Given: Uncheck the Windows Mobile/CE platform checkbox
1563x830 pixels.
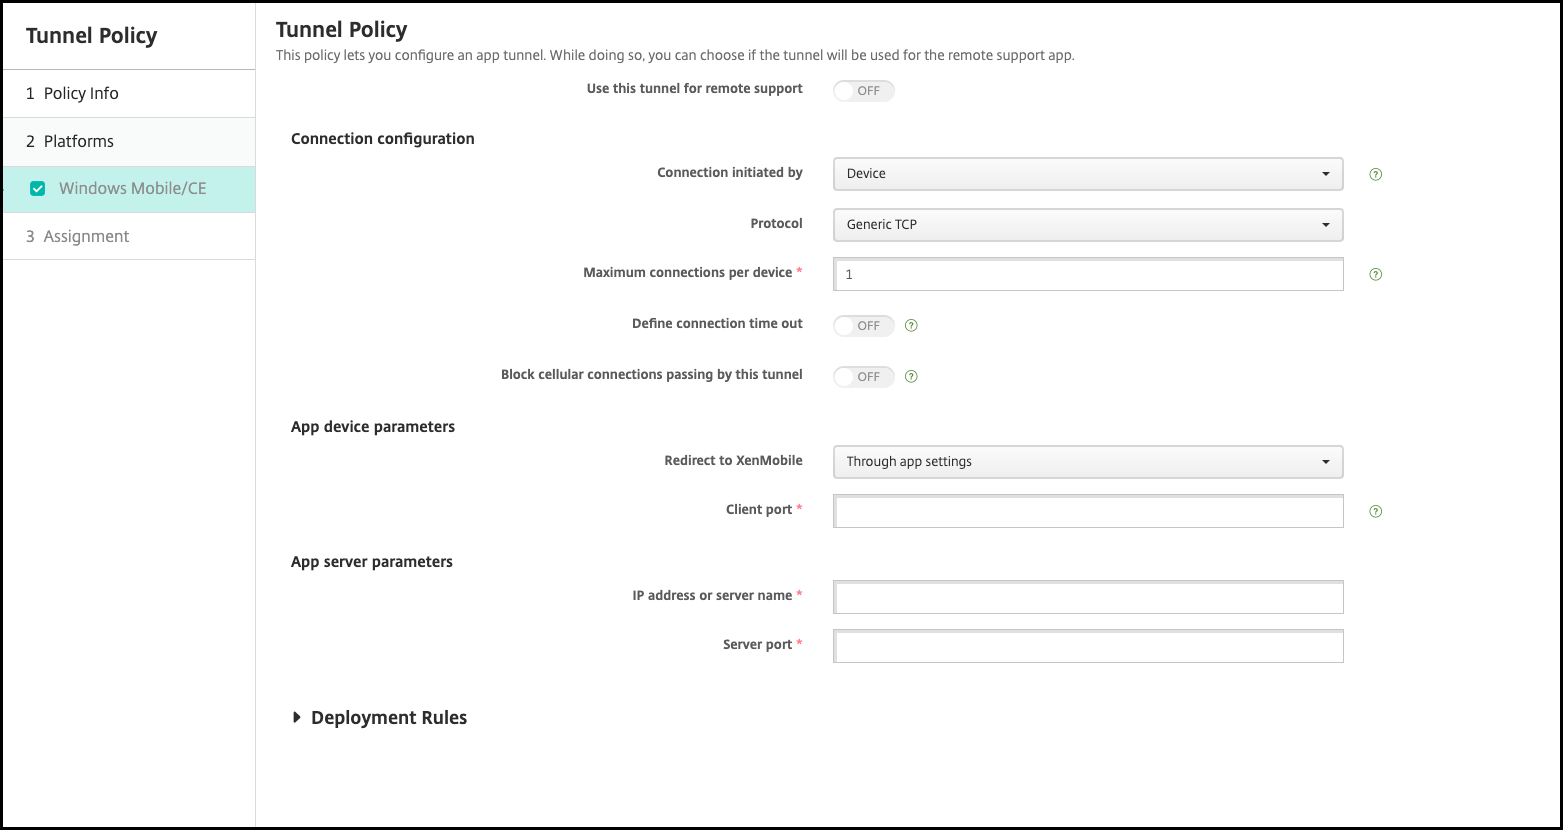Looking at the screenshot, I should [38, 188].
